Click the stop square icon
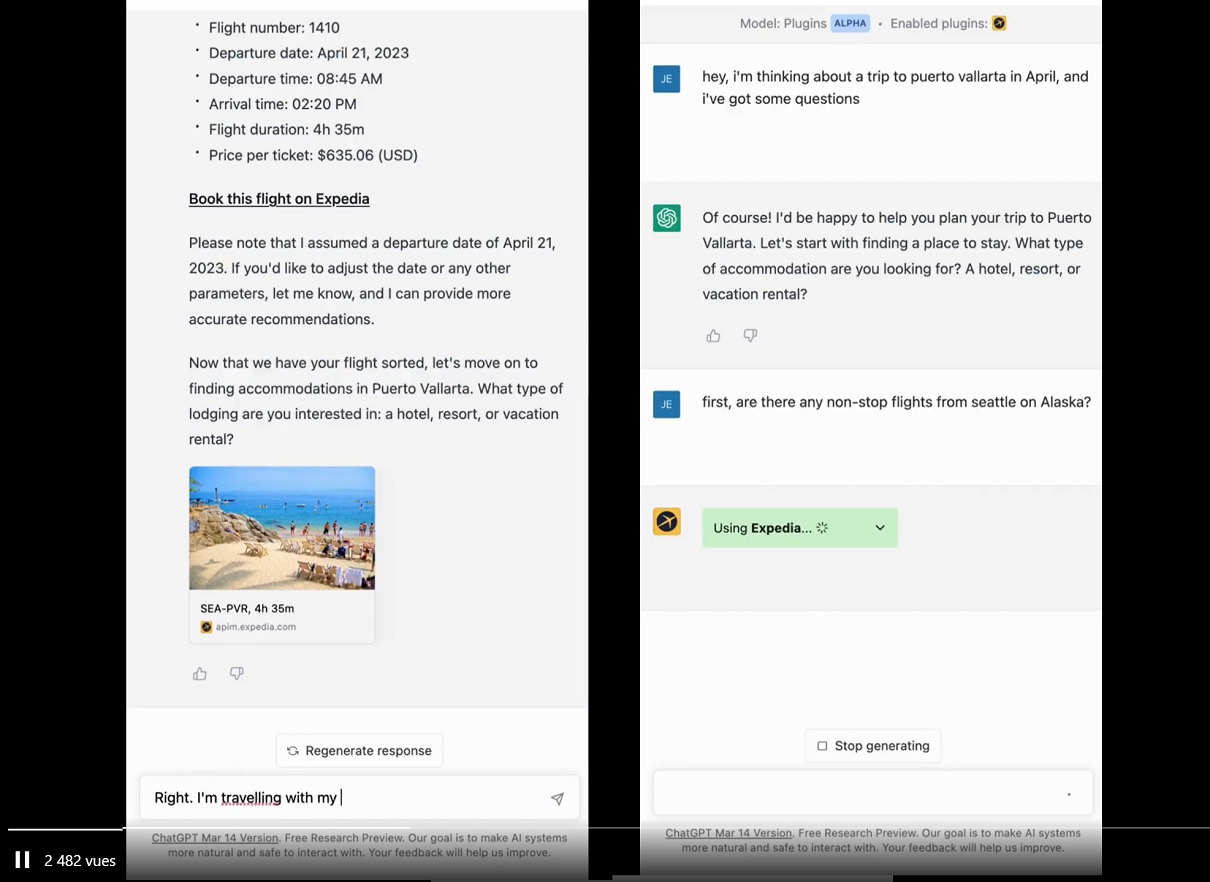 [822, 746]
